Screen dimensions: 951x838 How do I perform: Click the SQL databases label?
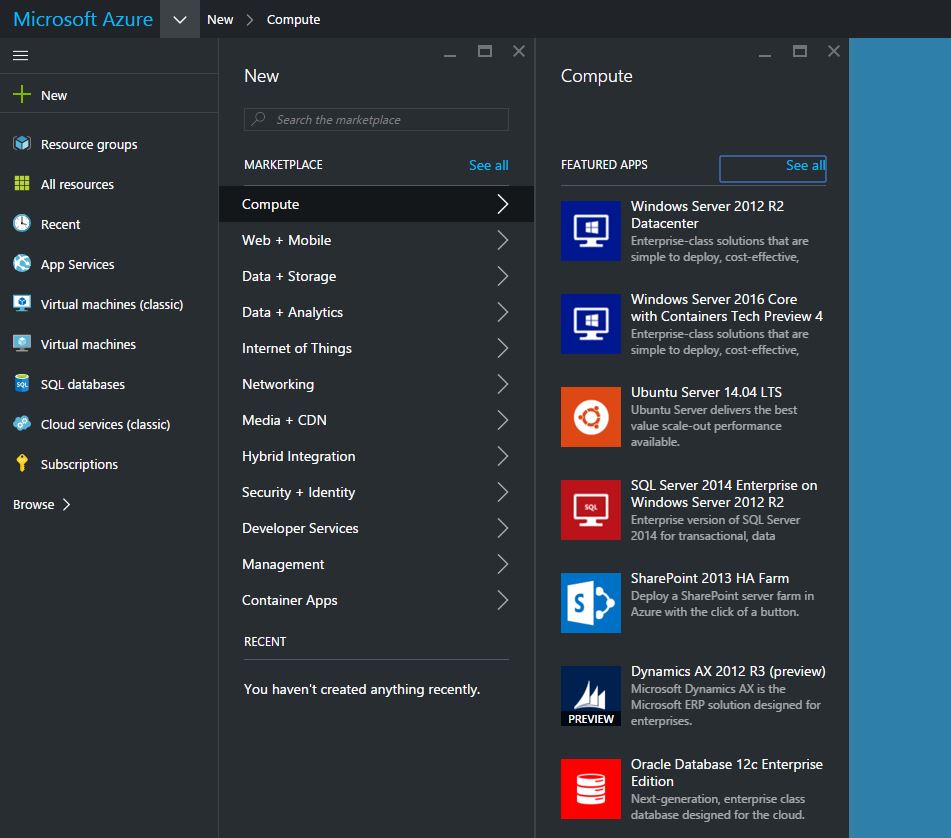pyautogui.click(x=82, y=384)
